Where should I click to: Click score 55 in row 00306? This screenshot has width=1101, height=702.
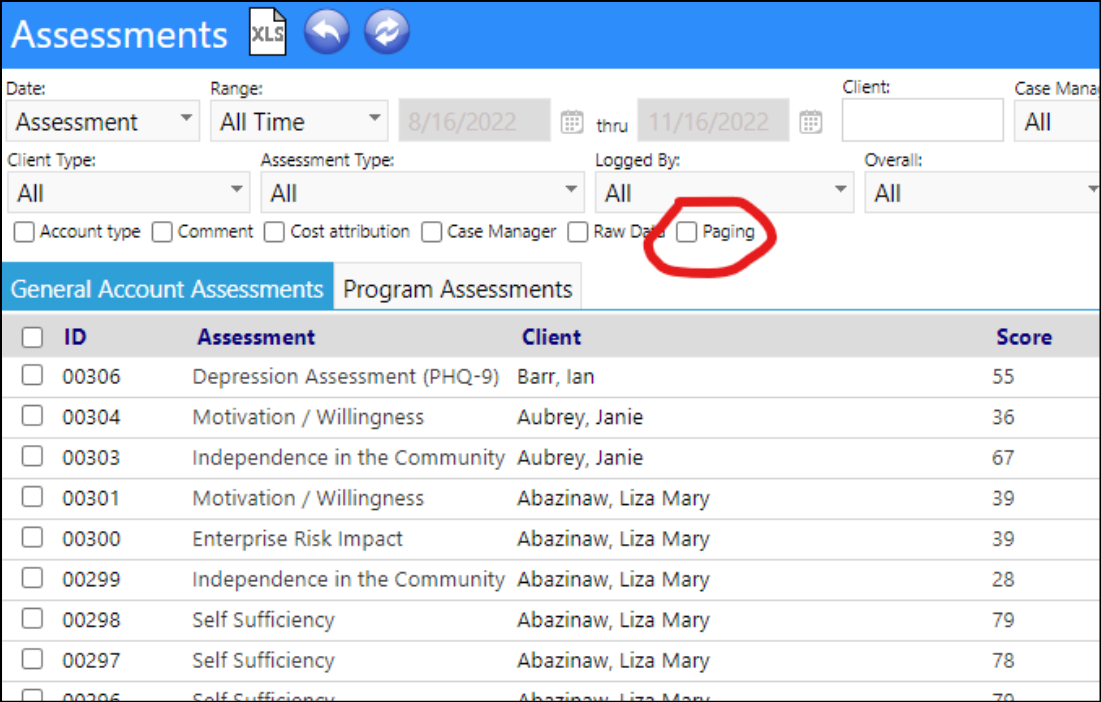pos(1003,376)
